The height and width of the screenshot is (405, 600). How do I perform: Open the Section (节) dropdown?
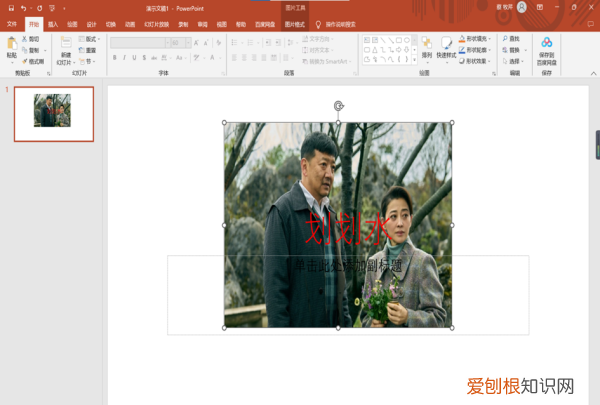pyautogui.click(x=87, y=61)
